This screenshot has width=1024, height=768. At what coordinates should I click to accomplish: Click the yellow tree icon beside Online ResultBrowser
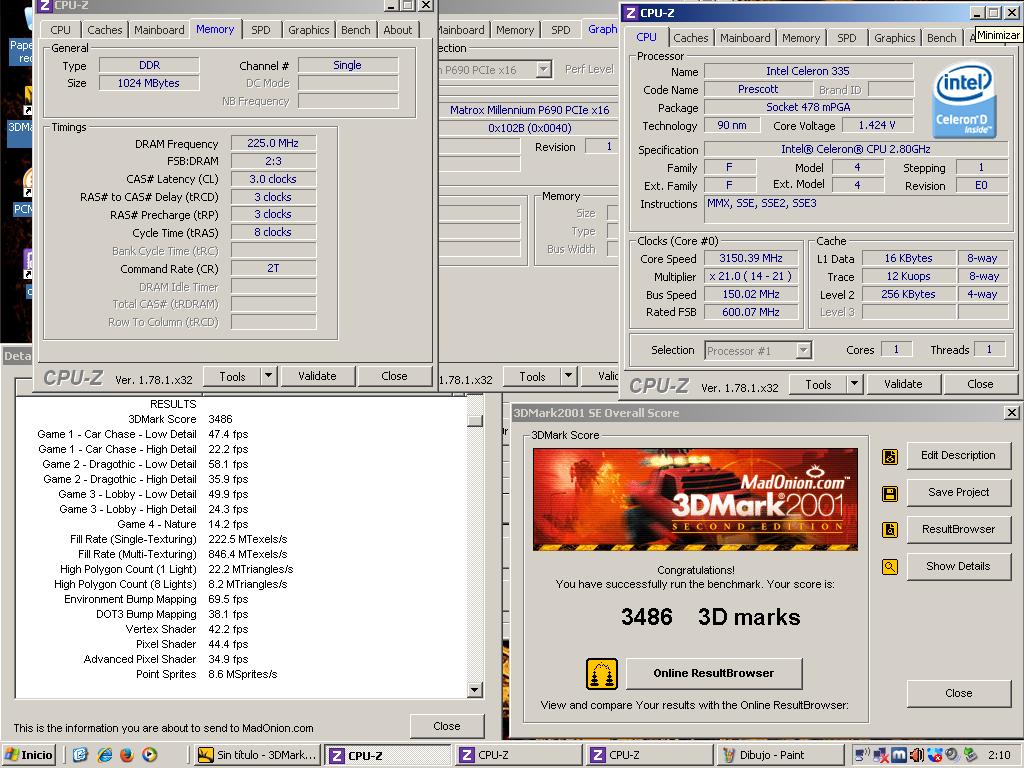click(601, 673)
